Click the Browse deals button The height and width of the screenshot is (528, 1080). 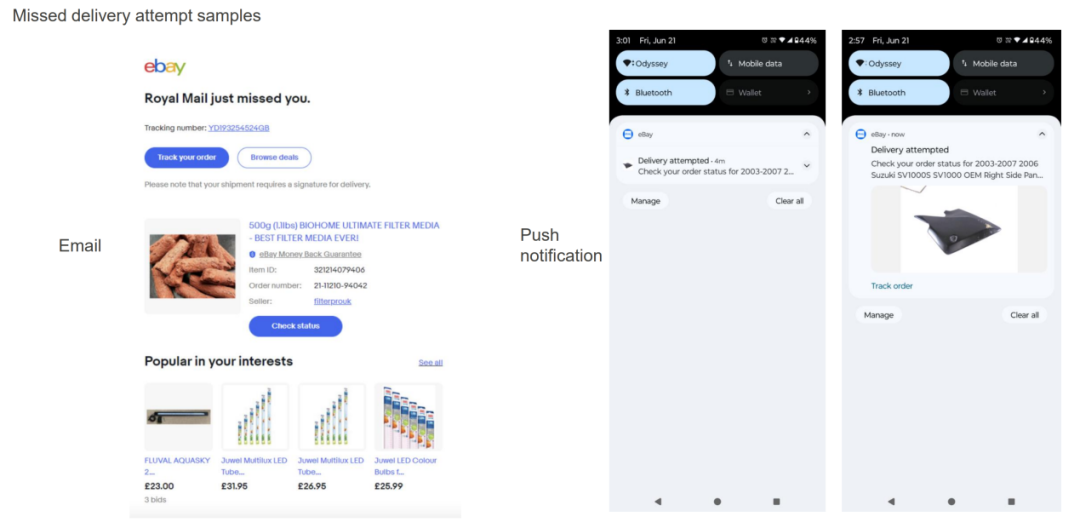point(274,157)
